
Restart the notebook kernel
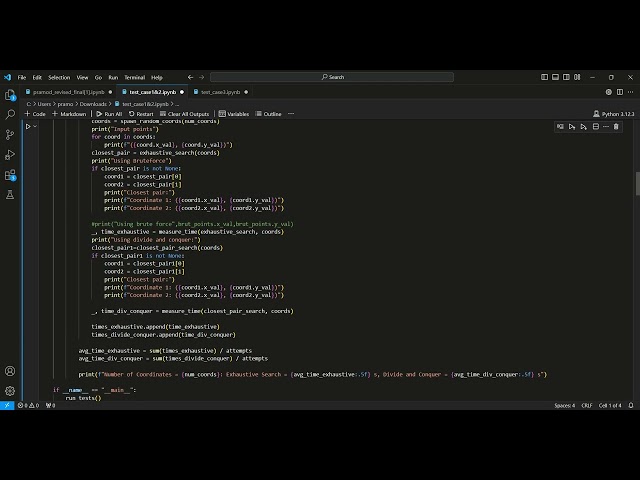[141, 114]
